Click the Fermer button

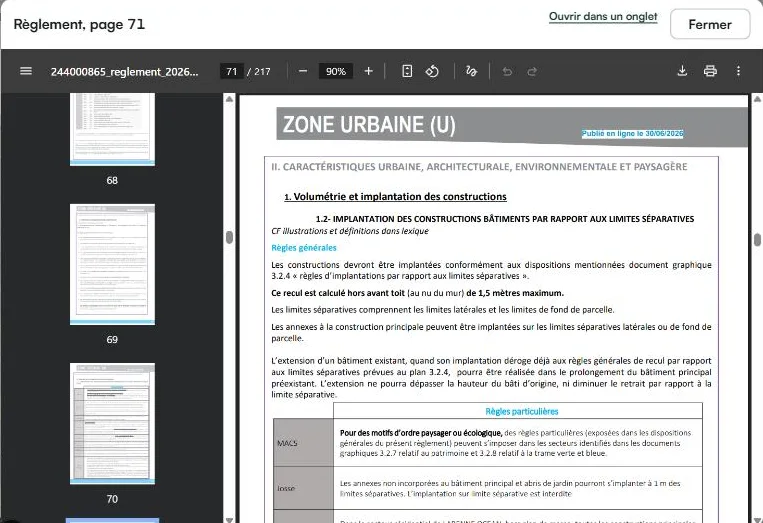pos(710,24)
